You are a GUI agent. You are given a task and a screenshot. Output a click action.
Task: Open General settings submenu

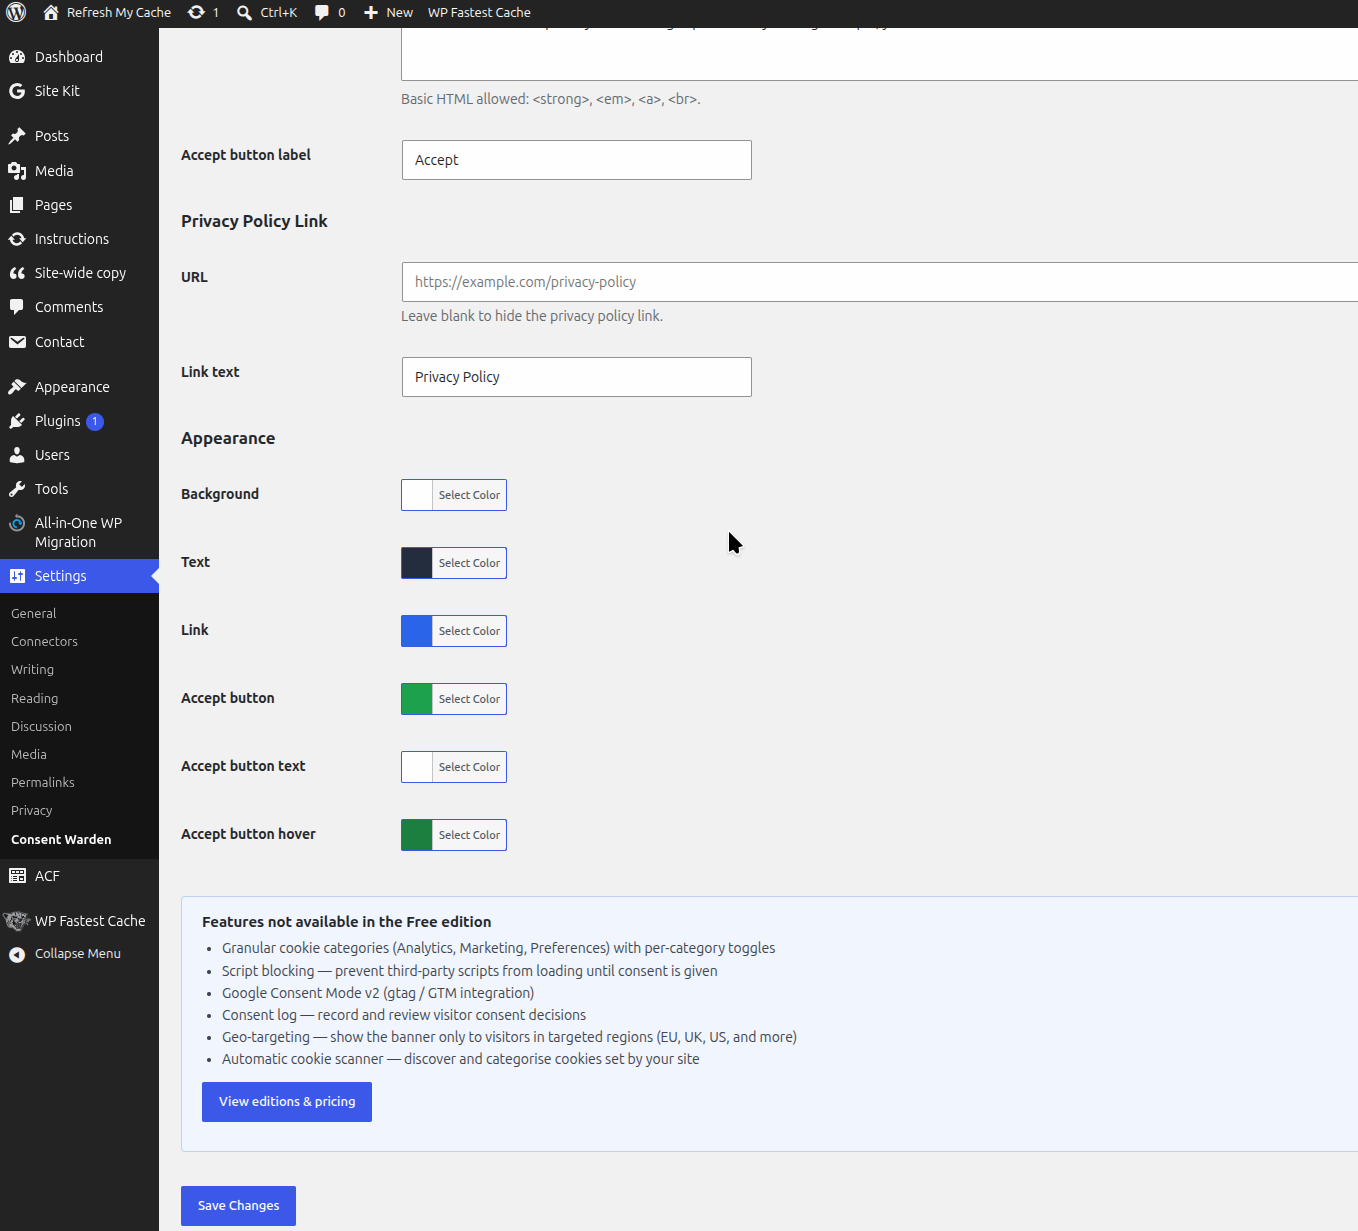[x=34, y=613]
